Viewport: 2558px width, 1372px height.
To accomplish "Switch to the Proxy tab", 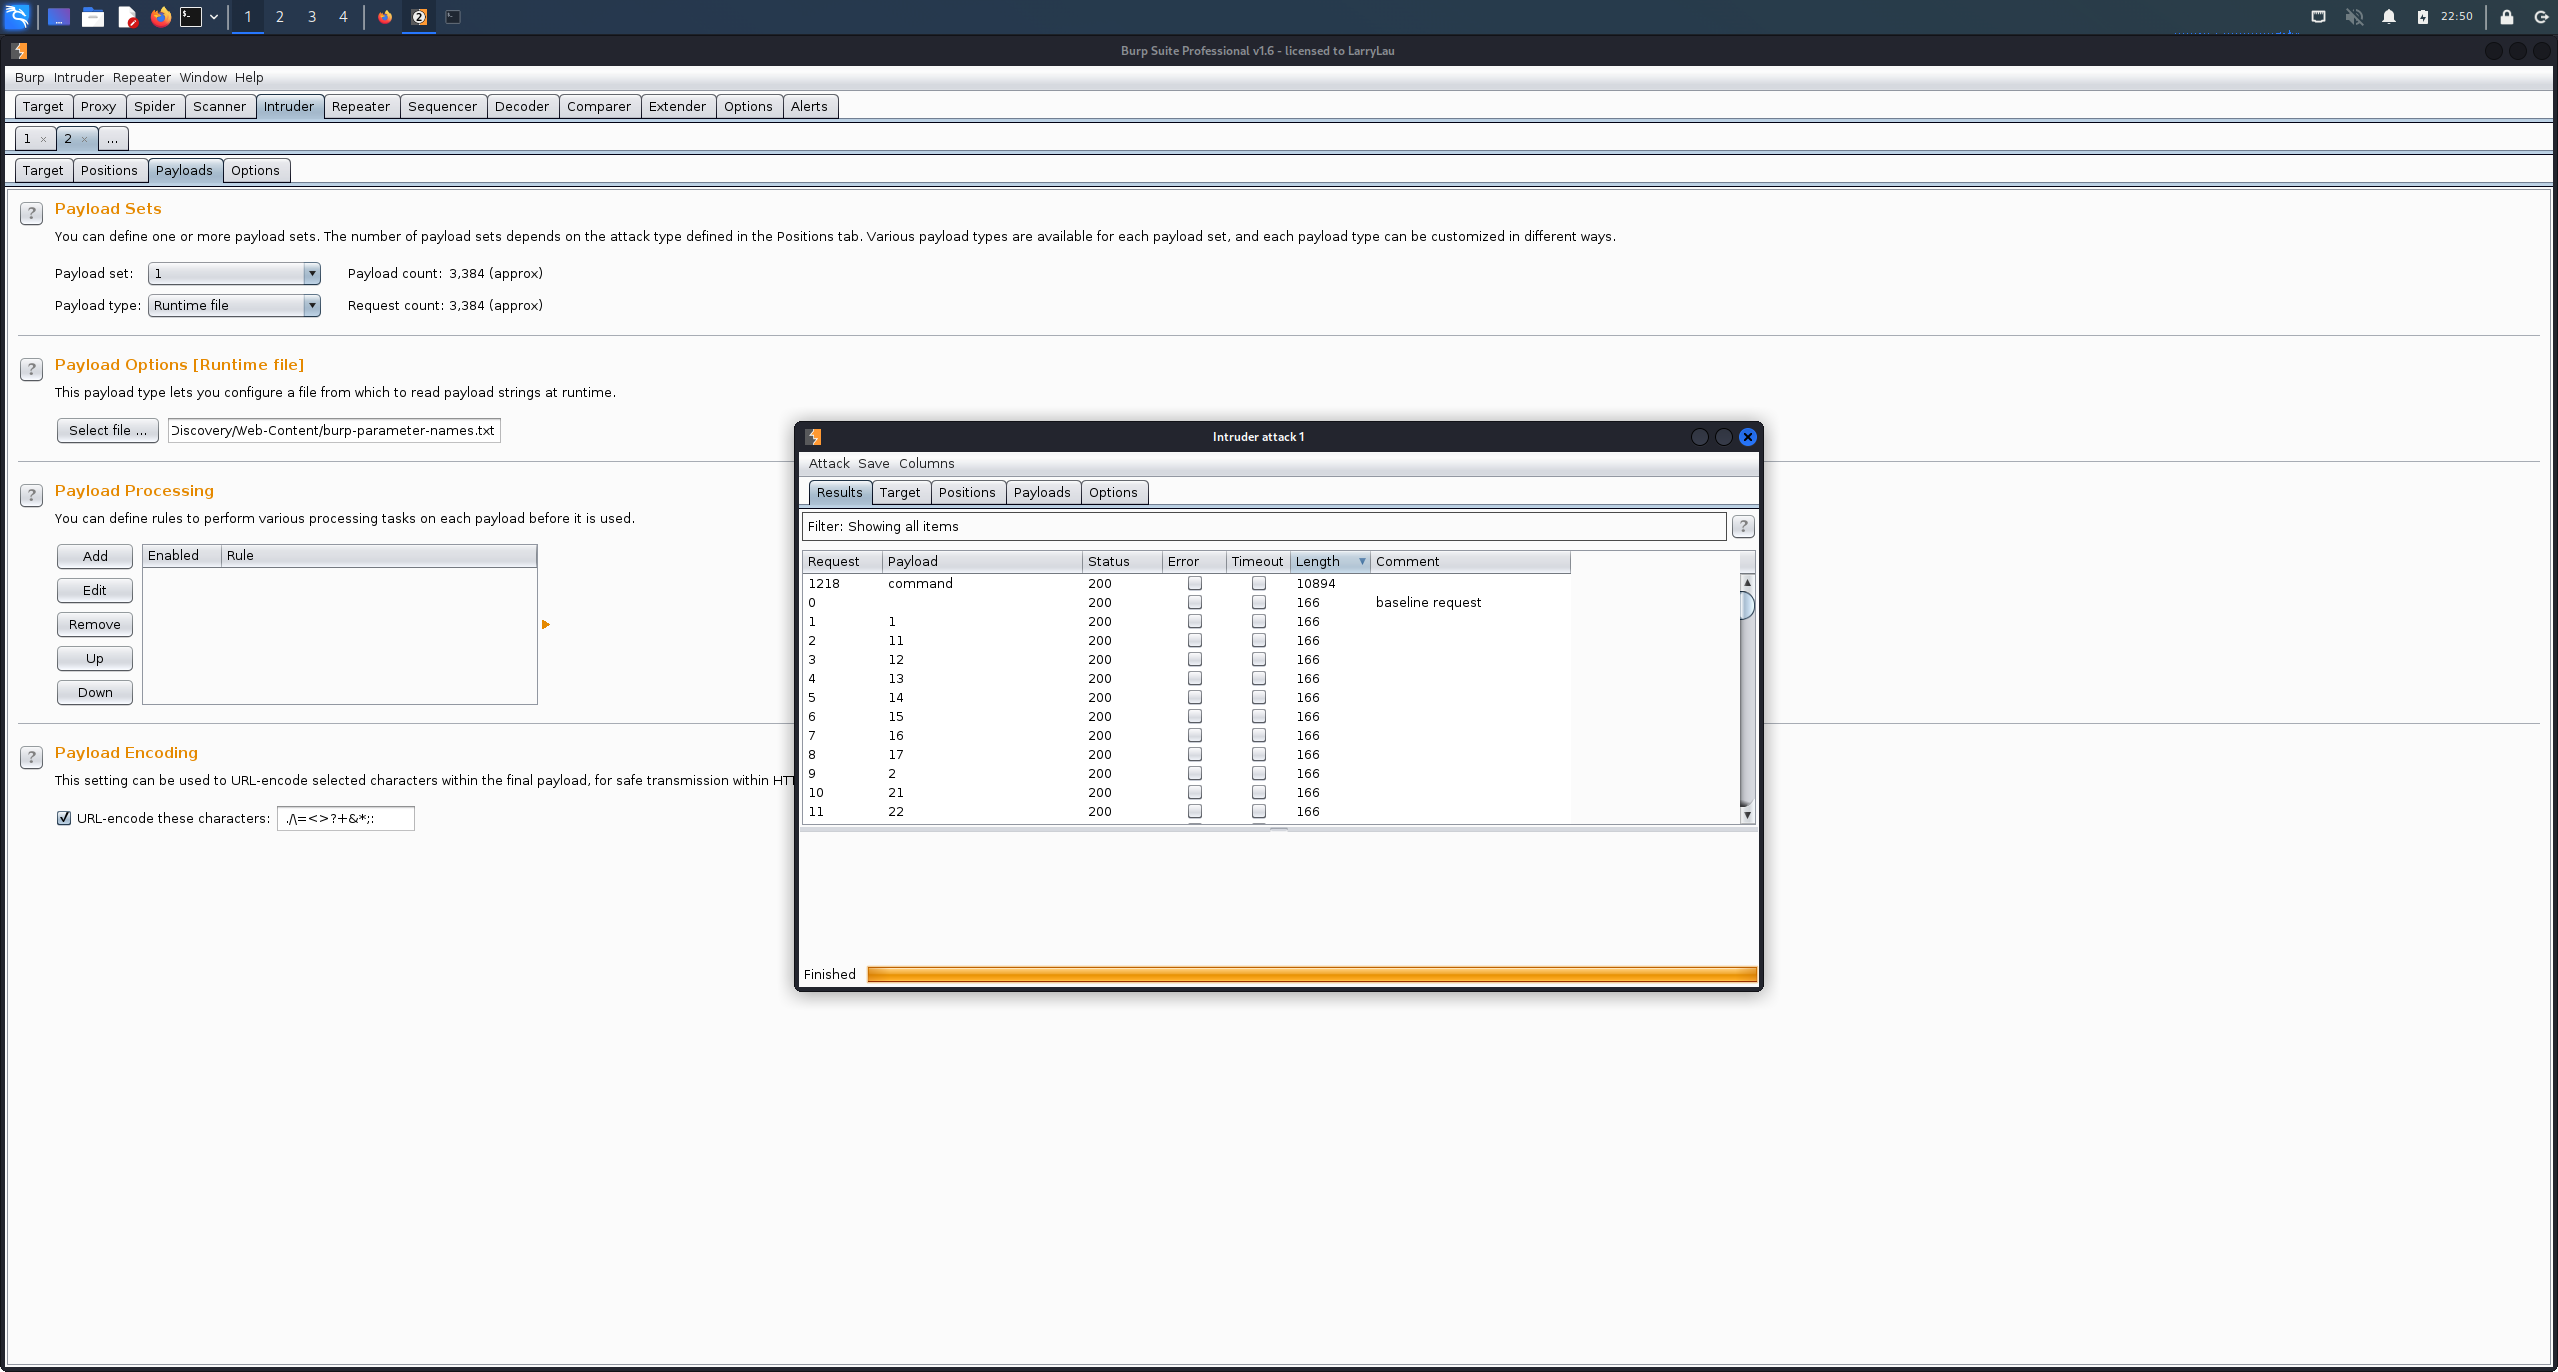I will pos(98,106).
